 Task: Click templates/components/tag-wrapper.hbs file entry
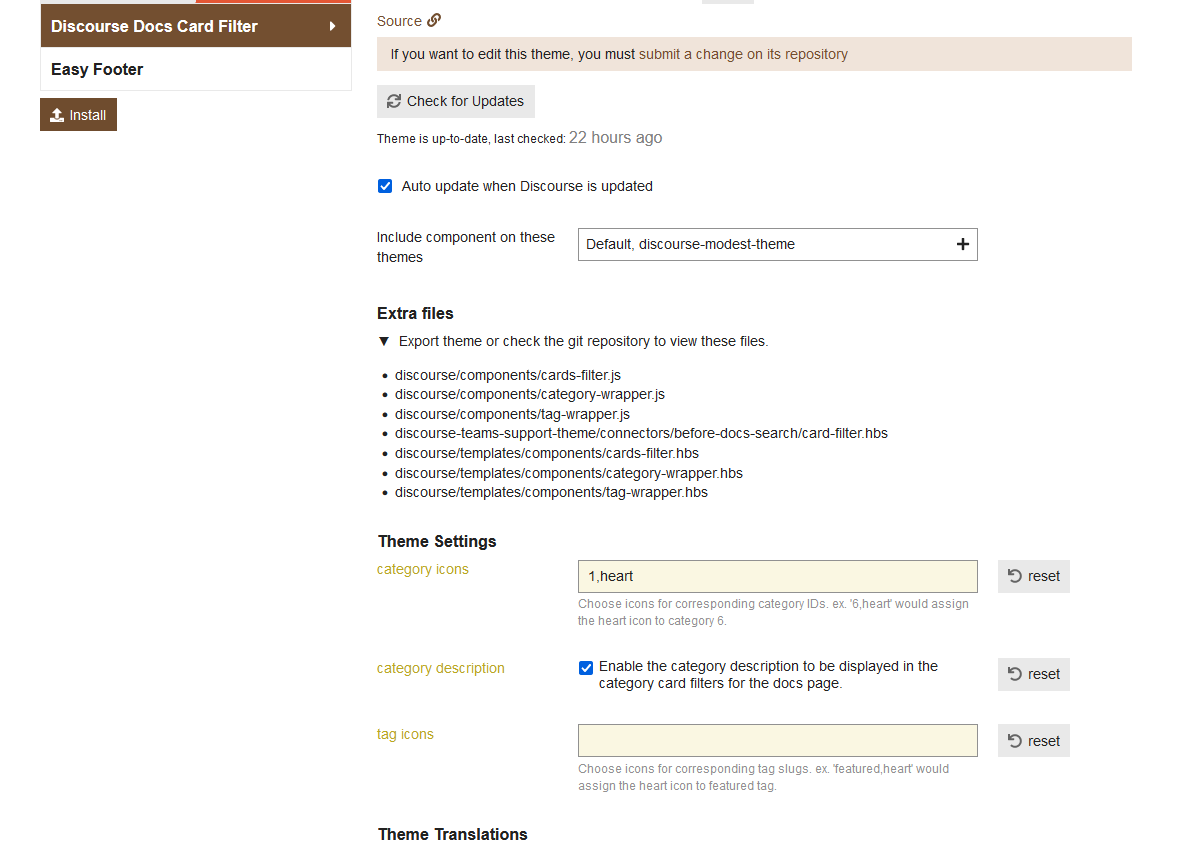point(551,493)
